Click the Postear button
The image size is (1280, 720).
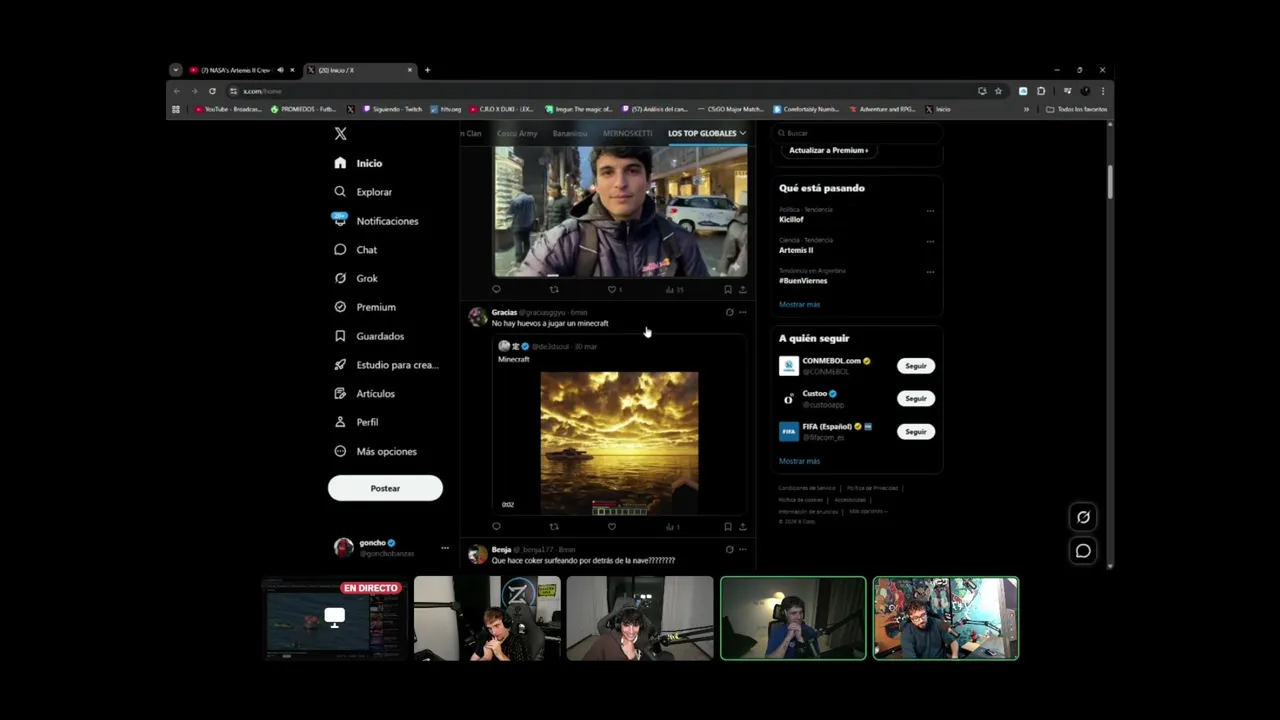[385, 488]
